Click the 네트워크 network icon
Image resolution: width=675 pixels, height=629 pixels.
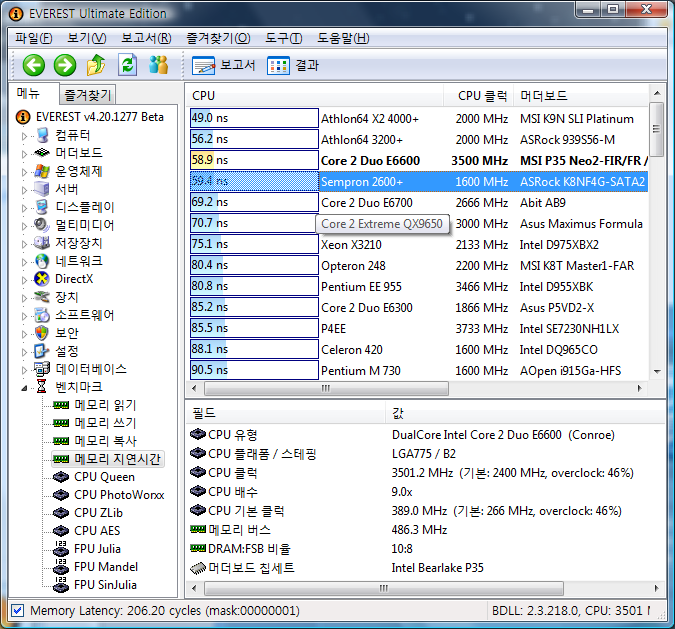pyautogui.click(x=42, y=261)
